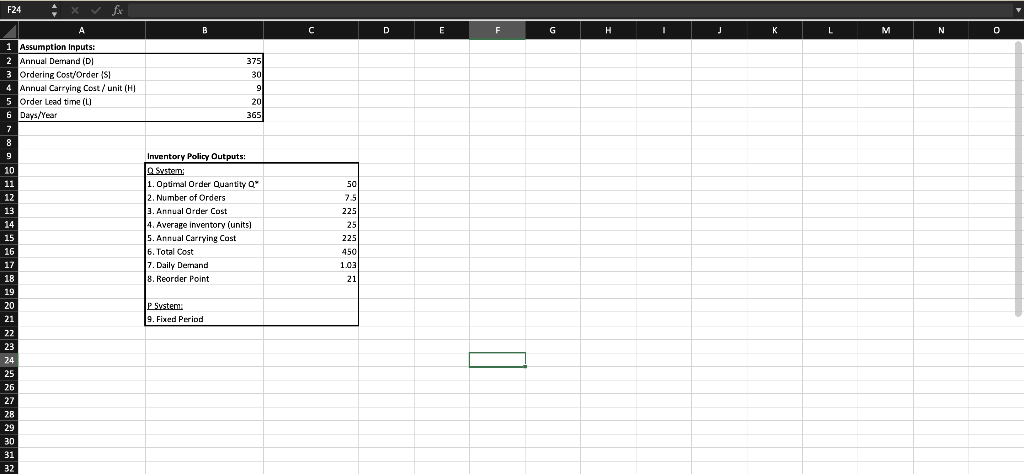Screen dimensions: 1024x474
Task: Select the reorder point value 21
Action: point(311,279)
